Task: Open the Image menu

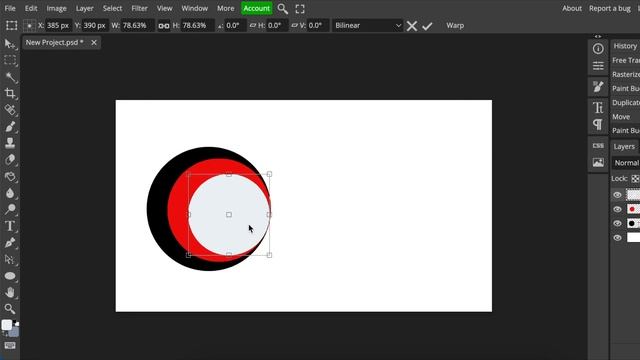Action: tap(56, 8)
